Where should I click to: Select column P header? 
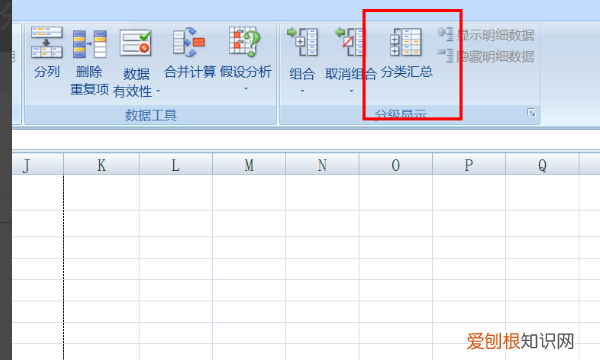[x=469, y=165]
